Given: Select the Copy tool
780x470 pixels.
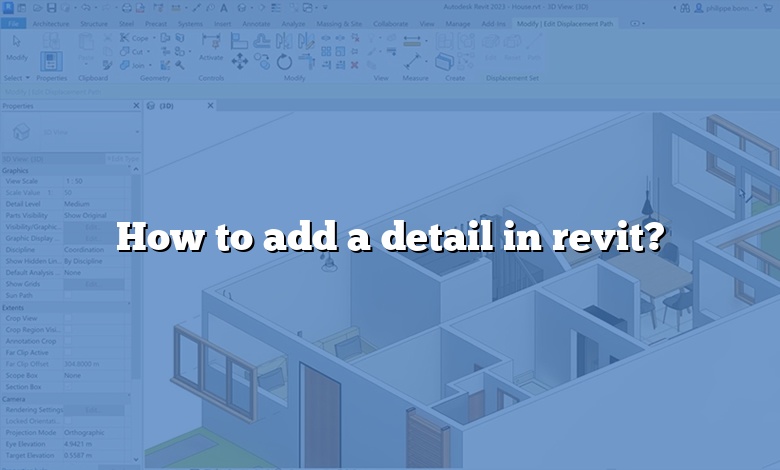Looking at the screenshot, I should click(x=262, y=62).
